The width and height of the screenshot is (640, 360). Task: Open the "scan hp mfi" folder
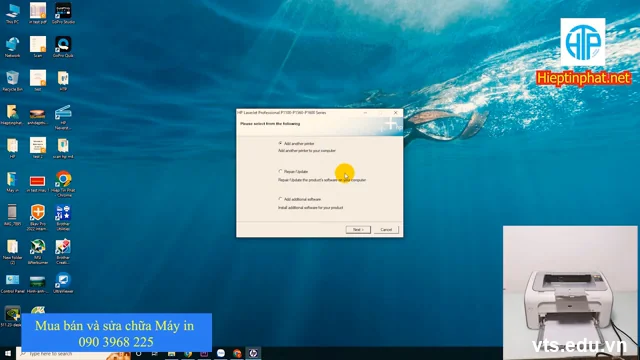[63, 148]
